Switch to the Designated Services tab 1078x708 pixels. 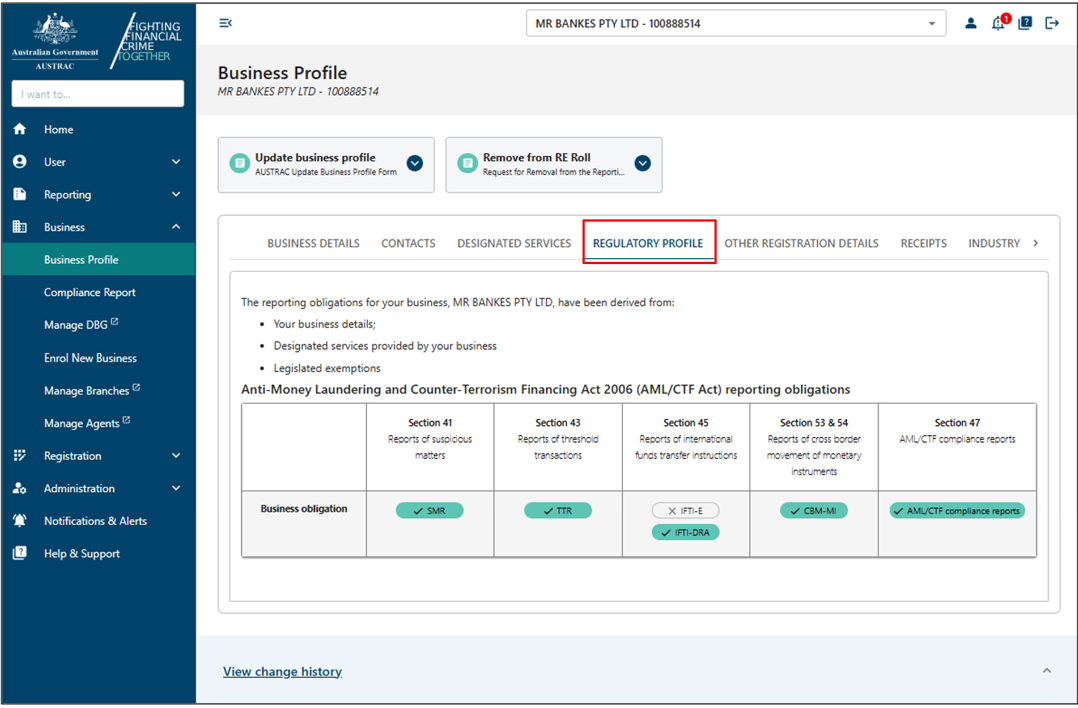tap(514, 243)
